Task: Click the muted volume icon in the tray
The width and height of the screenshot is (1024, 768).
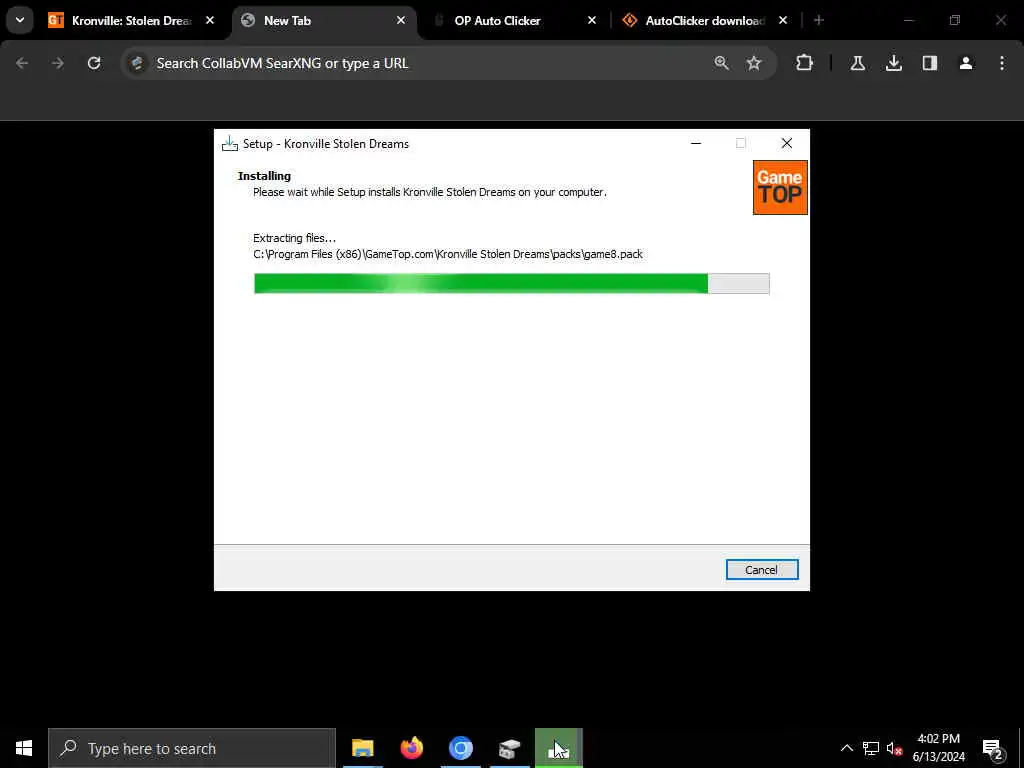Action: (x=894, y=748)
